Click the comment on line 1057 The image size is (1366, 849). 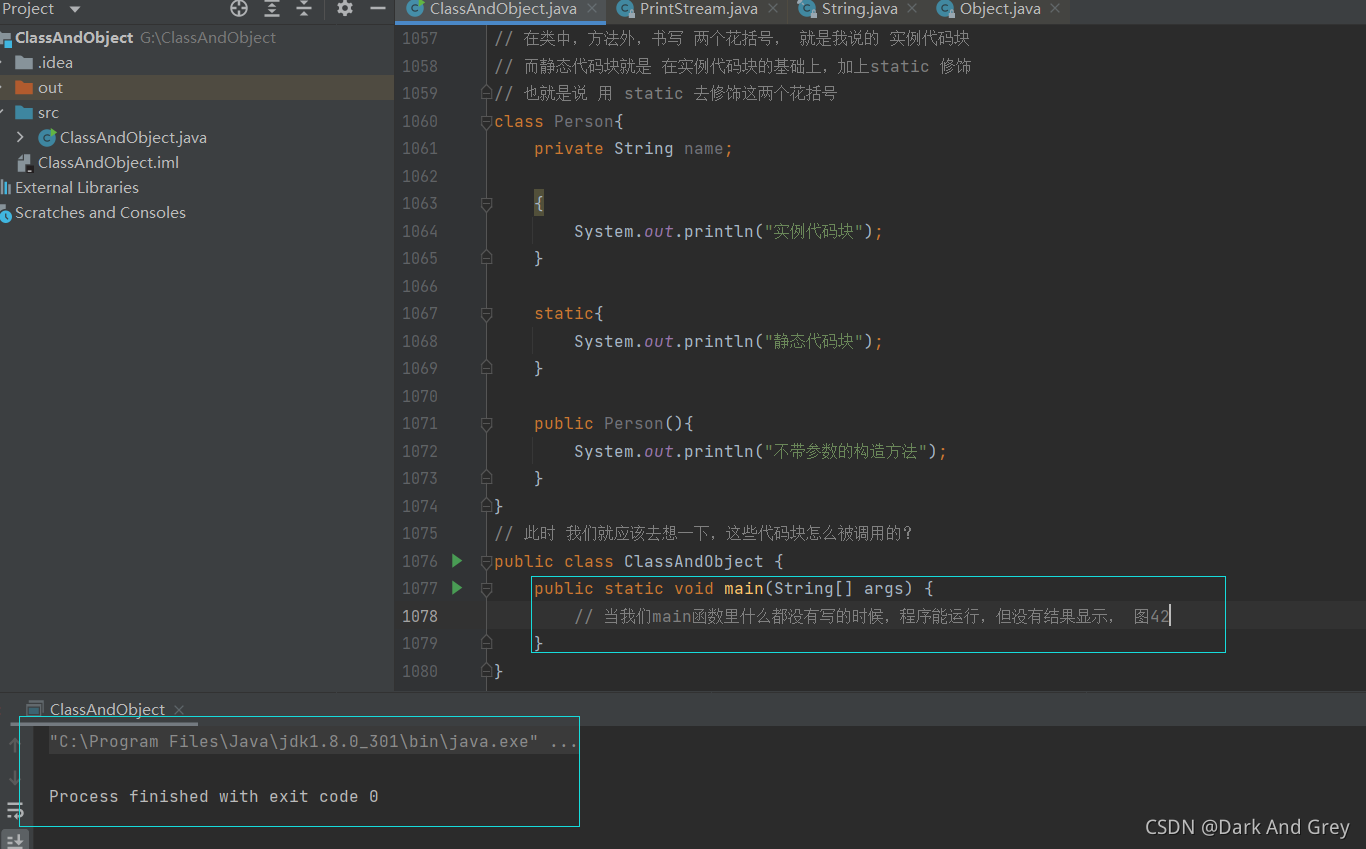732,38
